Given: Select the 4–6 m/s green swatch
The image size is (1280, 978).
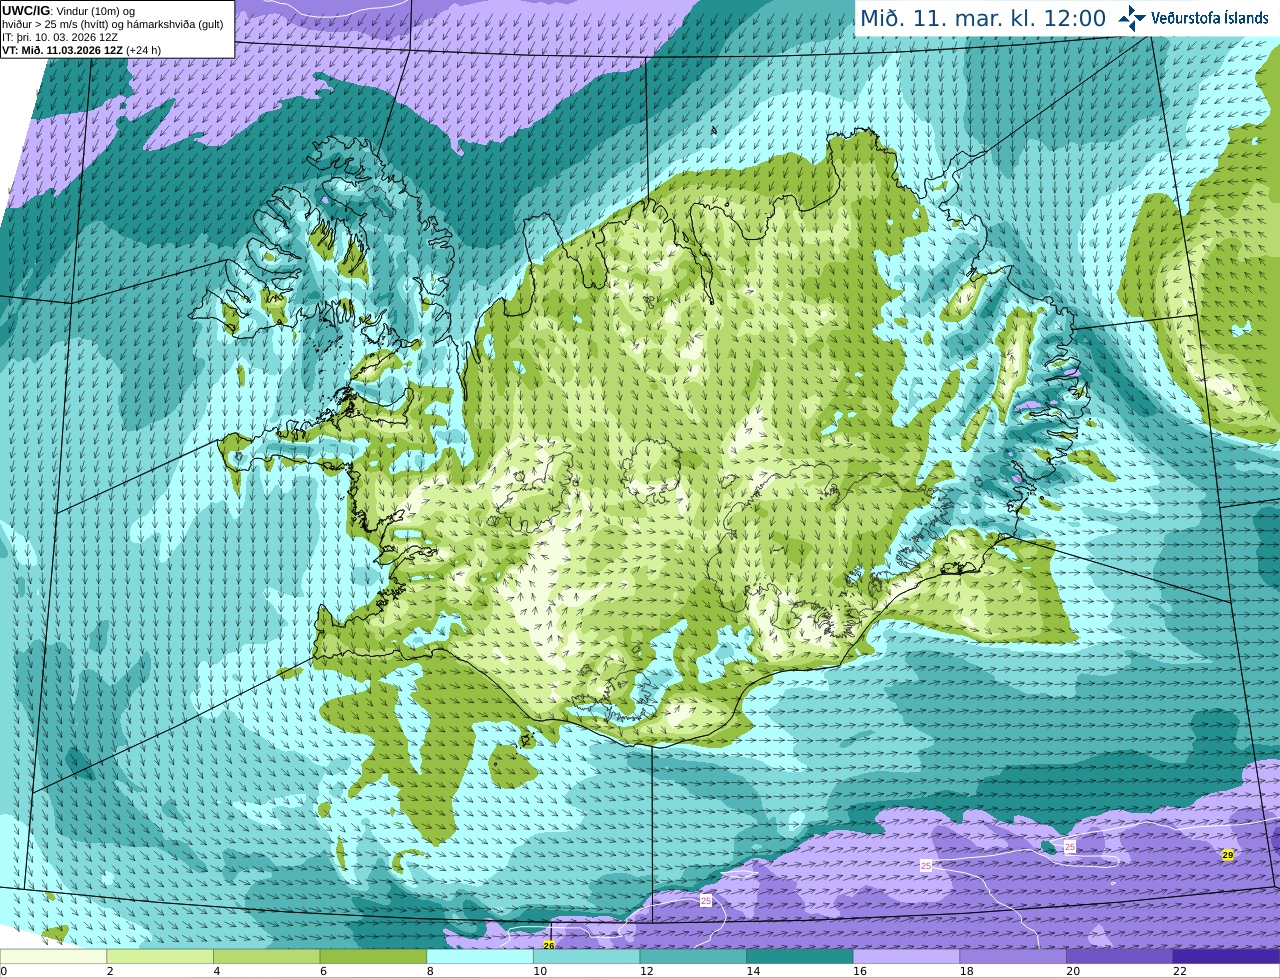Looking at the screenshot, I should coord(267,956).
